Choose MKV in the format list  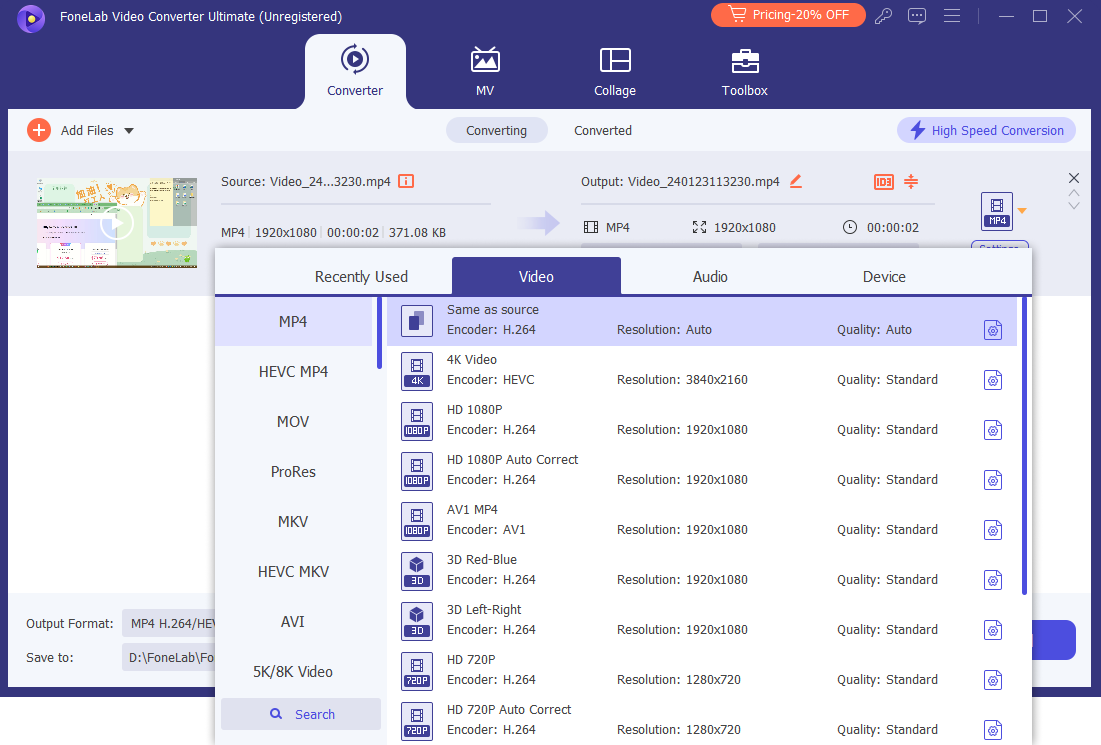tap(293, 521)
